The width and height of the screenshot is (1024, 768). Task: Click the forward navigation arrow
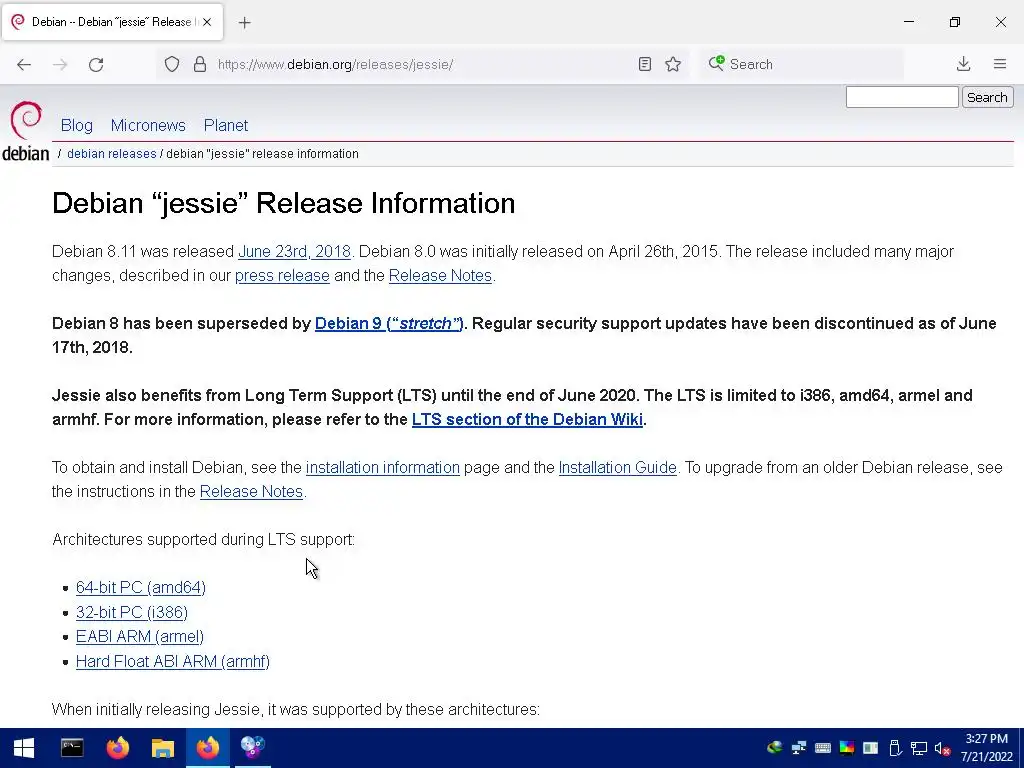click(x=60, y=64)
